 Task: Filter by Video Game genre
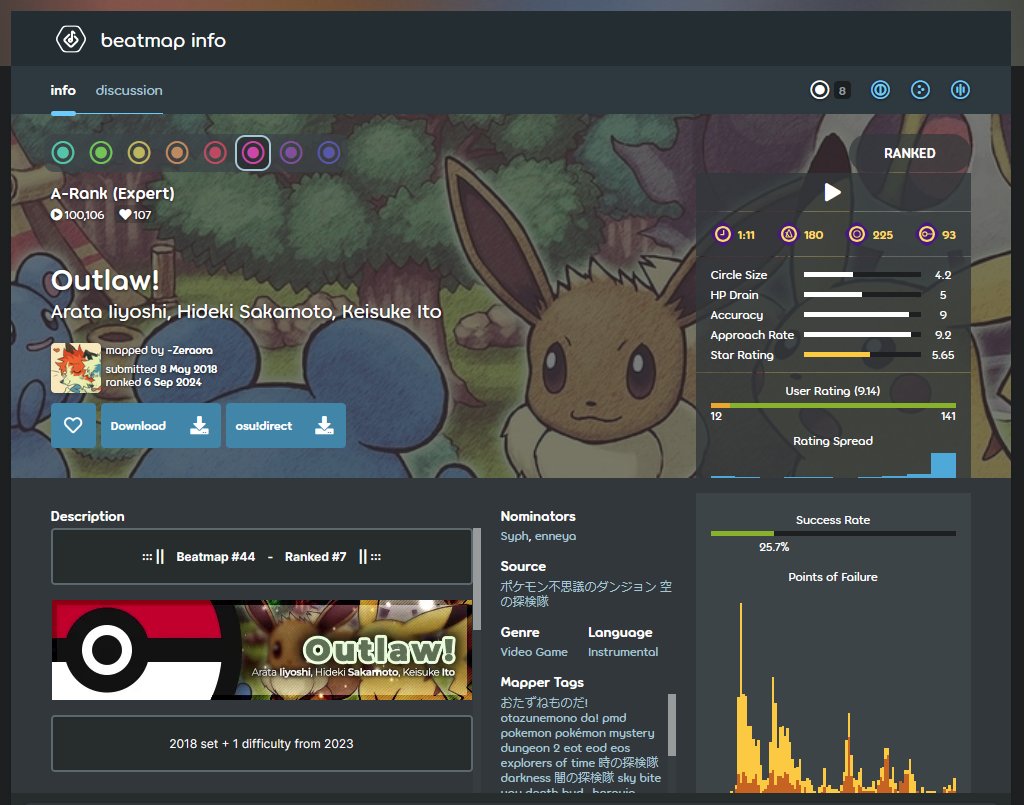(534, 652)
